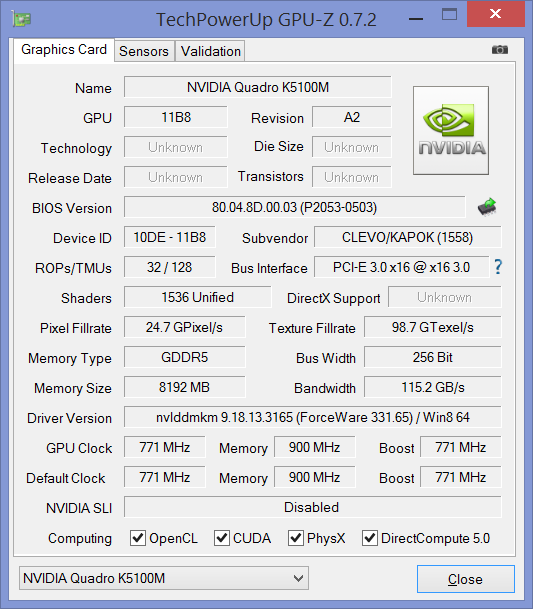The height and width of the screenshot is (609, 533).
Task: Click the Default Clock value 771 MHz
Action: coord(165,477)
